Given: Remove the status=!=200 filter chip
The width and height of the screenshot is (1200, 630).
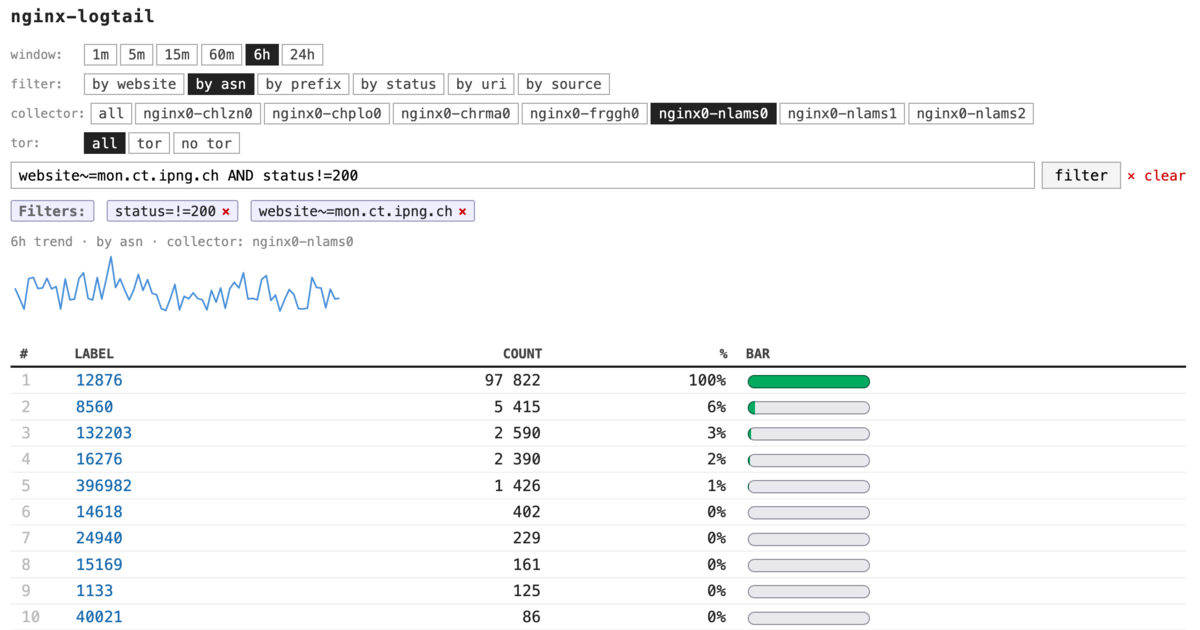Looking at the screenshot, I should coord(226,211).
